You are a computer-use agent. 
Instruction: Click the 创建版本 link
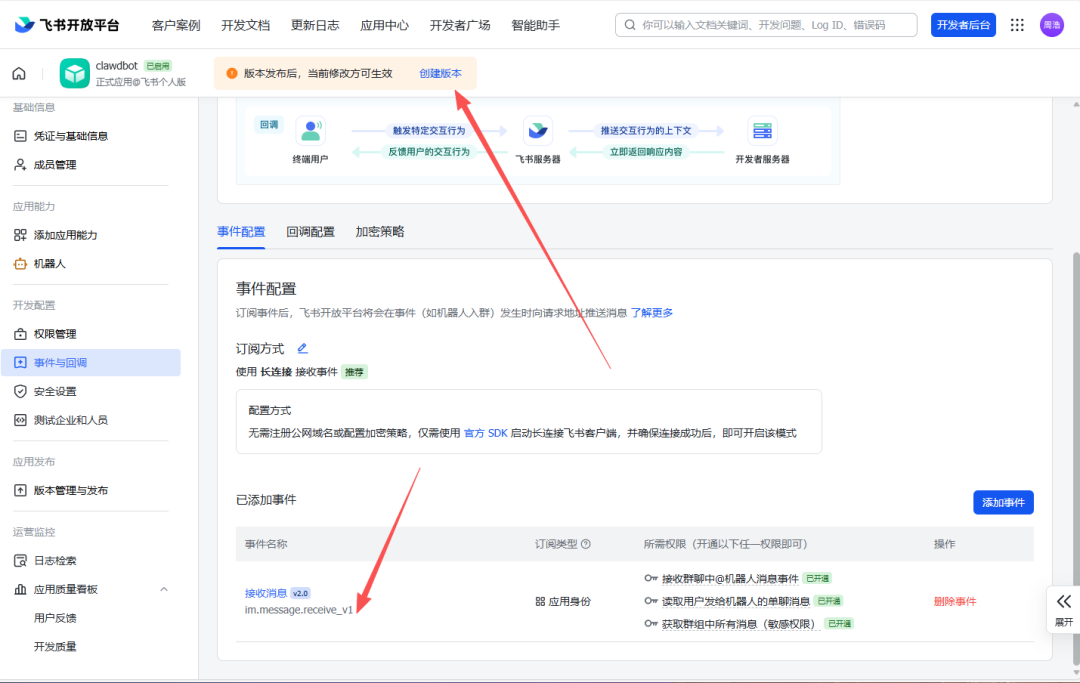click(440, 73)
